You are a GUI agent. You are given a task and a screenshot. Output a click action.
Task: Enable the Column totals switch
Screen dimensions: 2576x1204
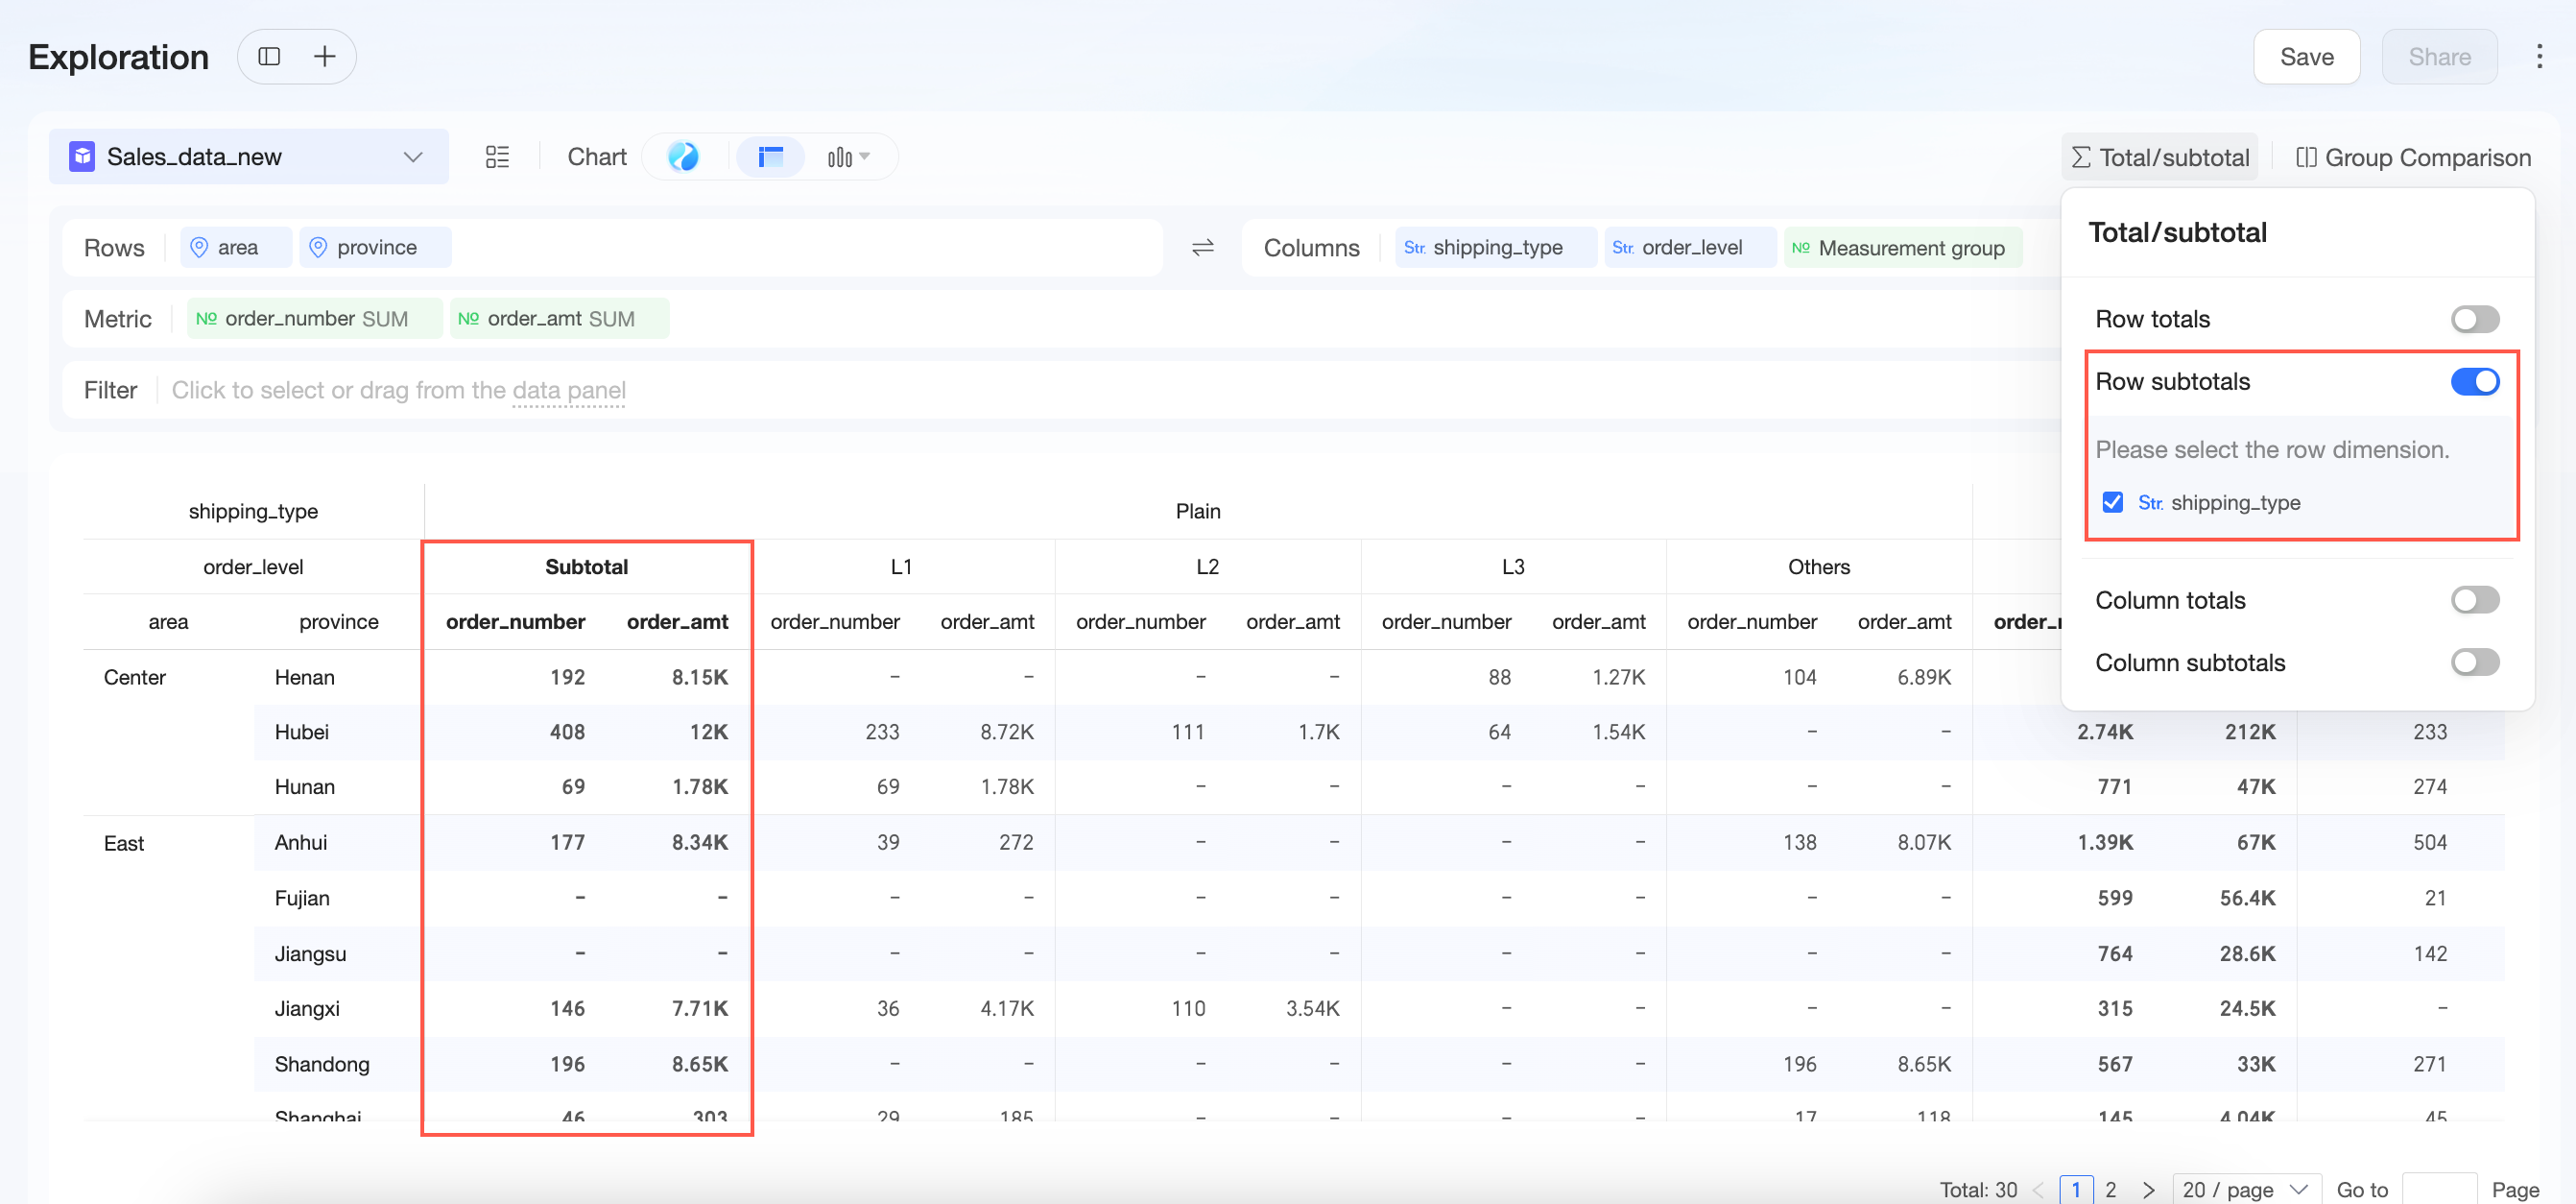(x=2475, y=600)
